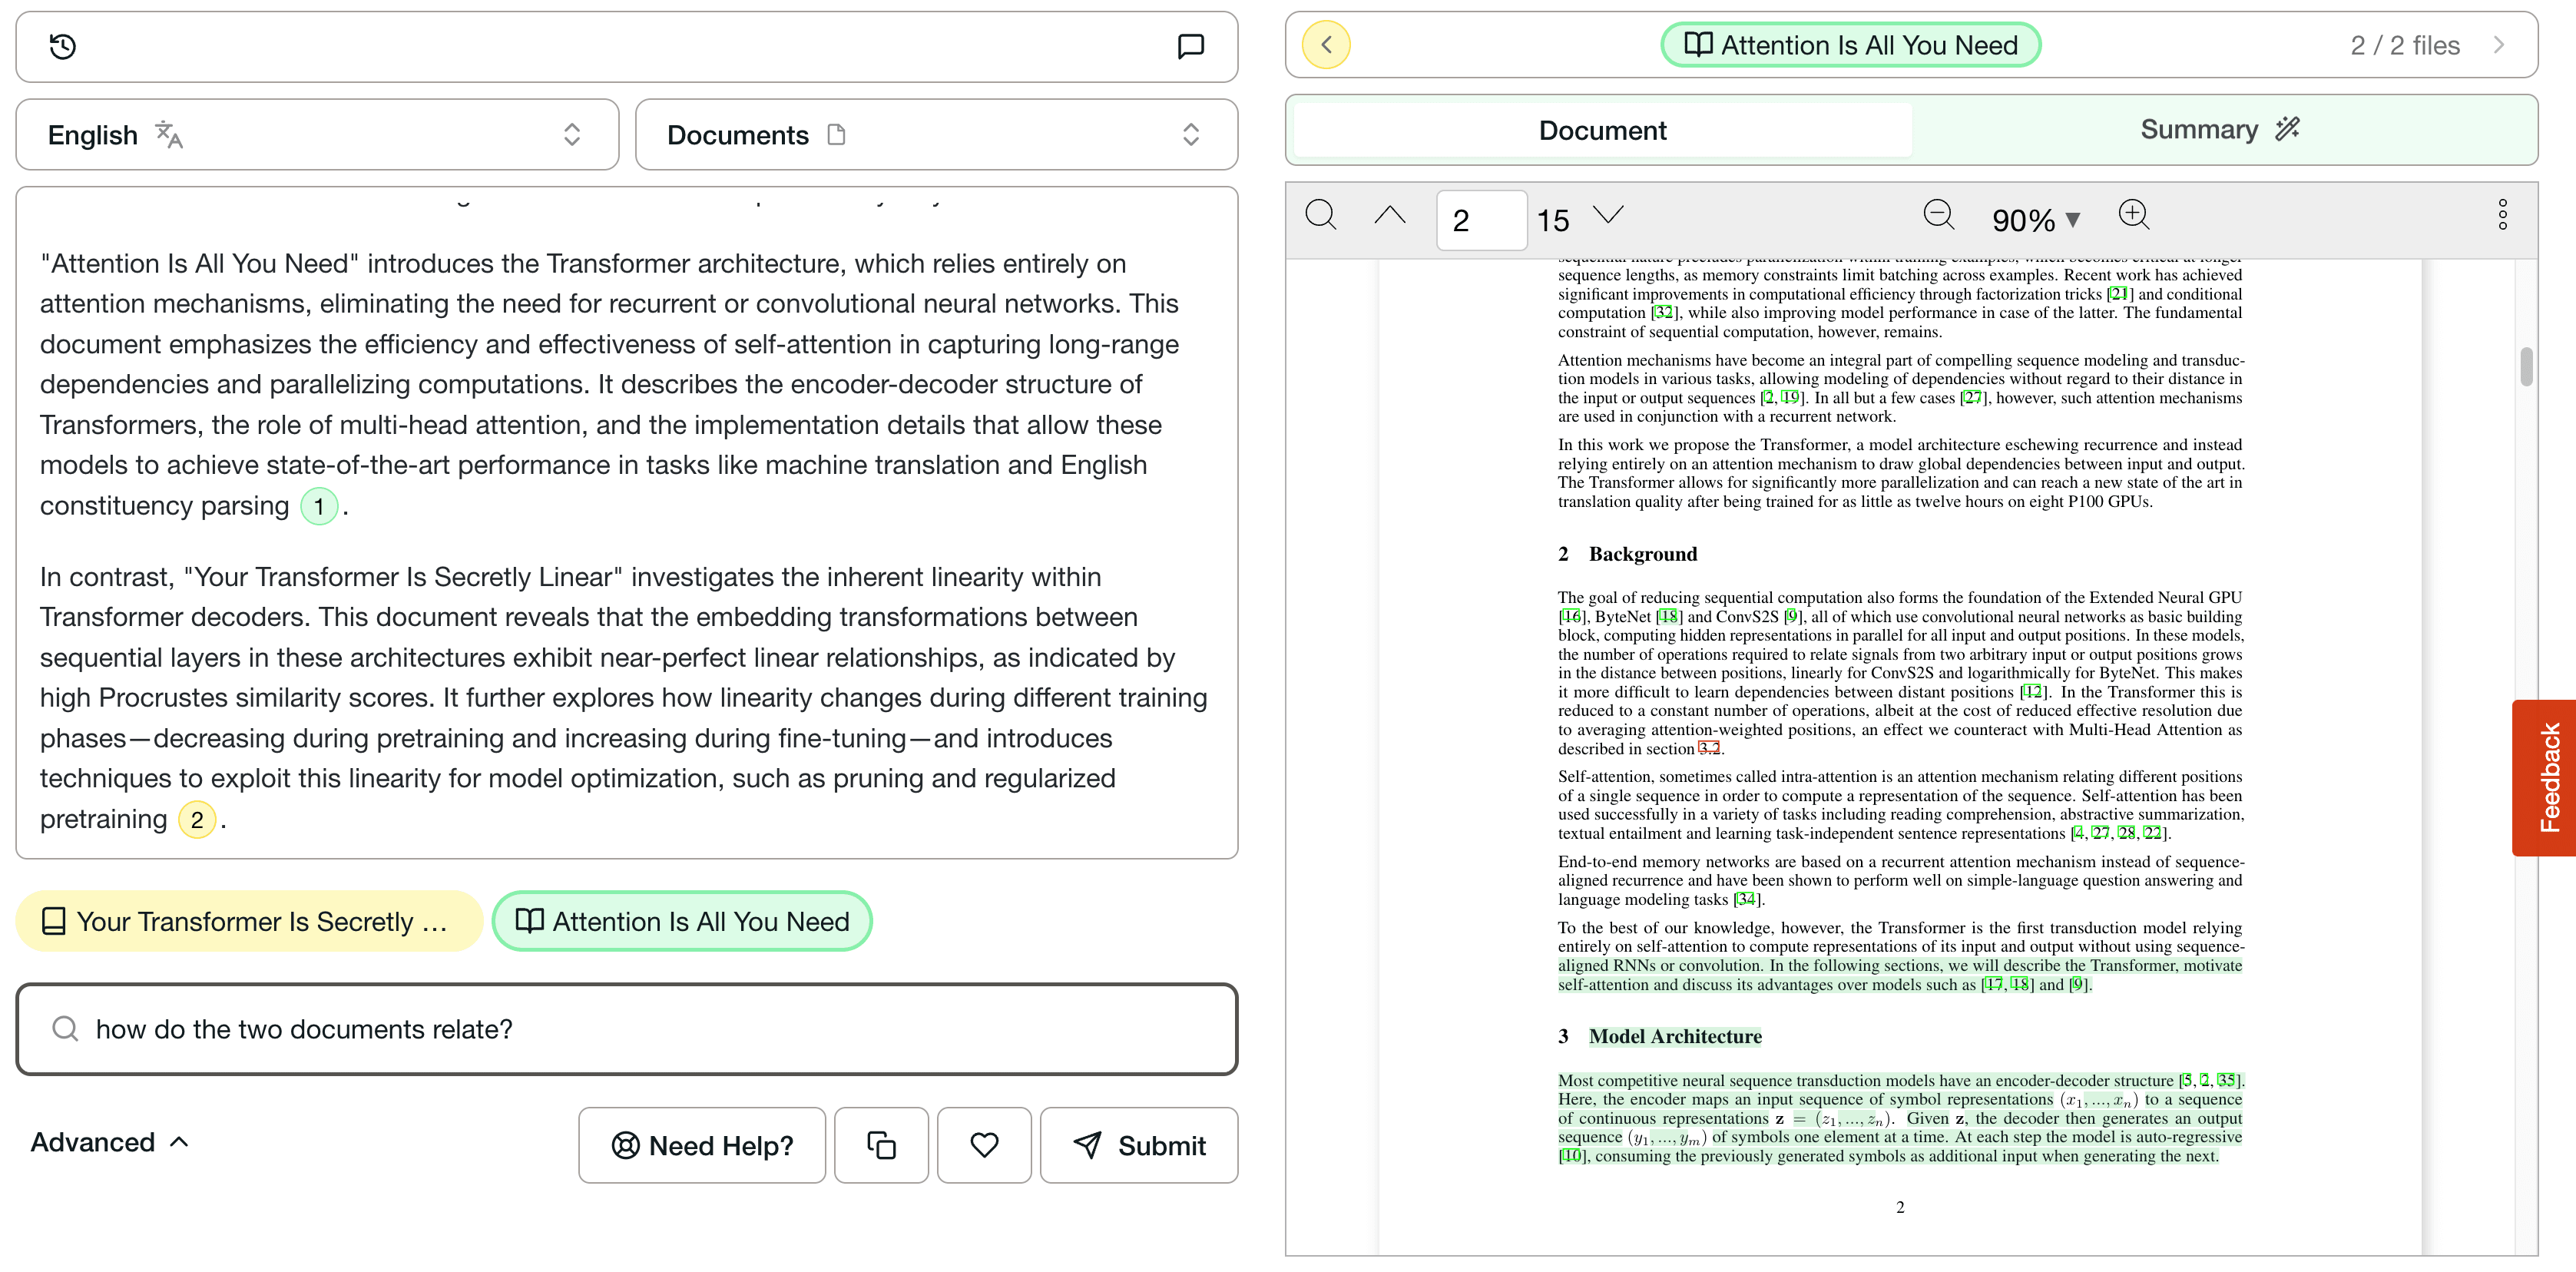
Task: Open the Feedback side tab
Action: point(2546,778)
